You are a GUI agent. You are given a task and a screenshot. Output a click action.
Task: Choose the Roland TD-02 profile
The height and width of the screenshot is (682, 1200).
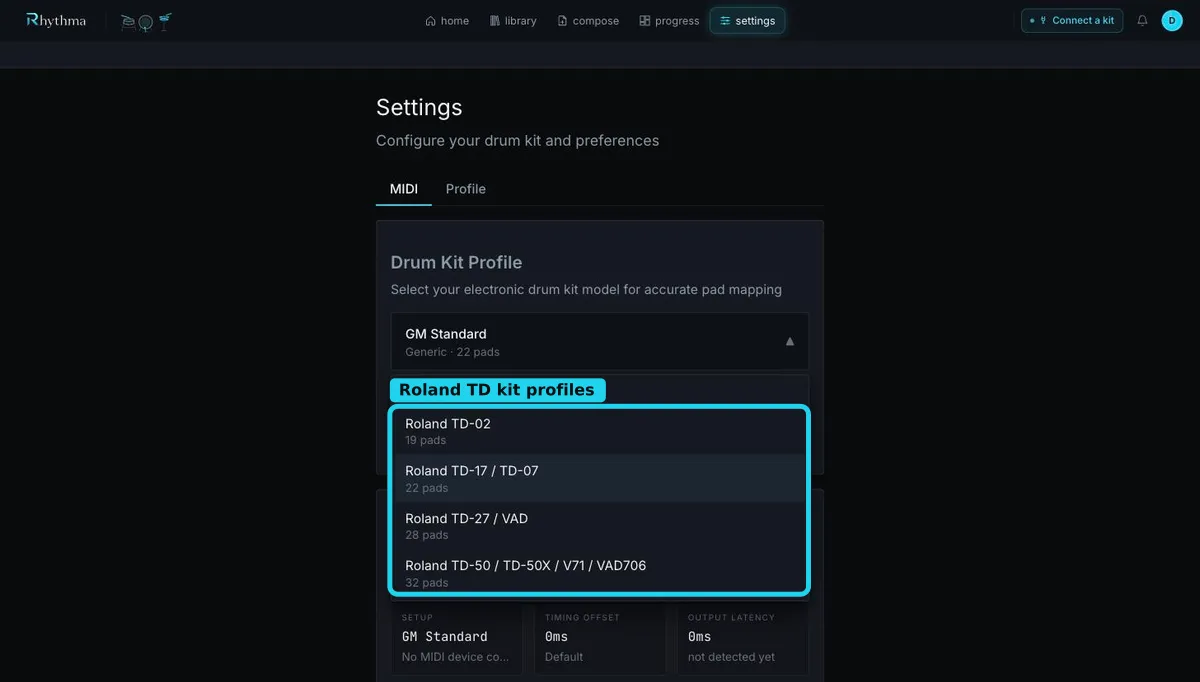pos(600,431)
